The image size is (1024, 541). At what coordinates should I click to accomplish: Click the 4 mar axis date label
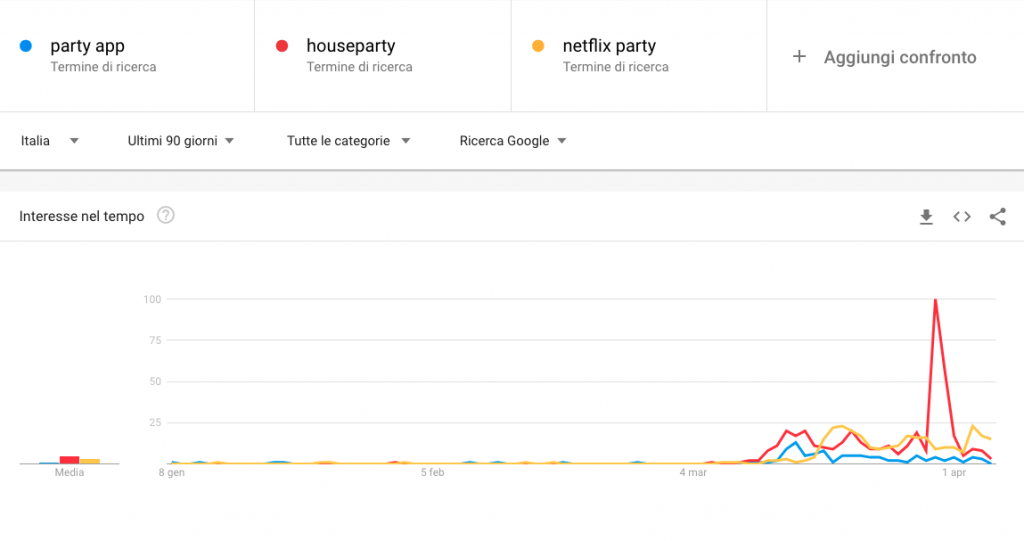[693, 472]
